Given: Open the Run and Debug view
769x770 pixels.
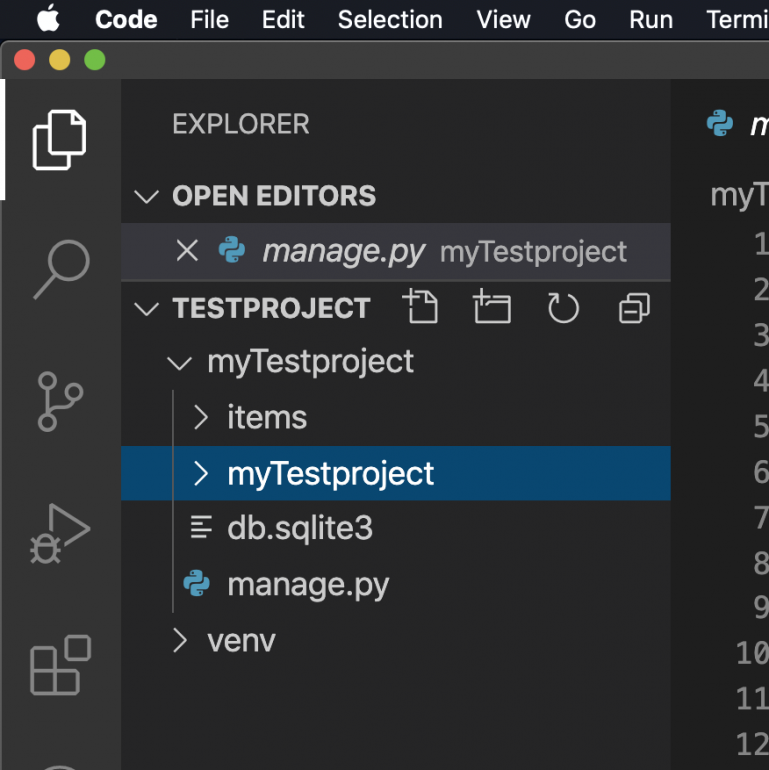Looking at the screenshot, I should point(60,533).
